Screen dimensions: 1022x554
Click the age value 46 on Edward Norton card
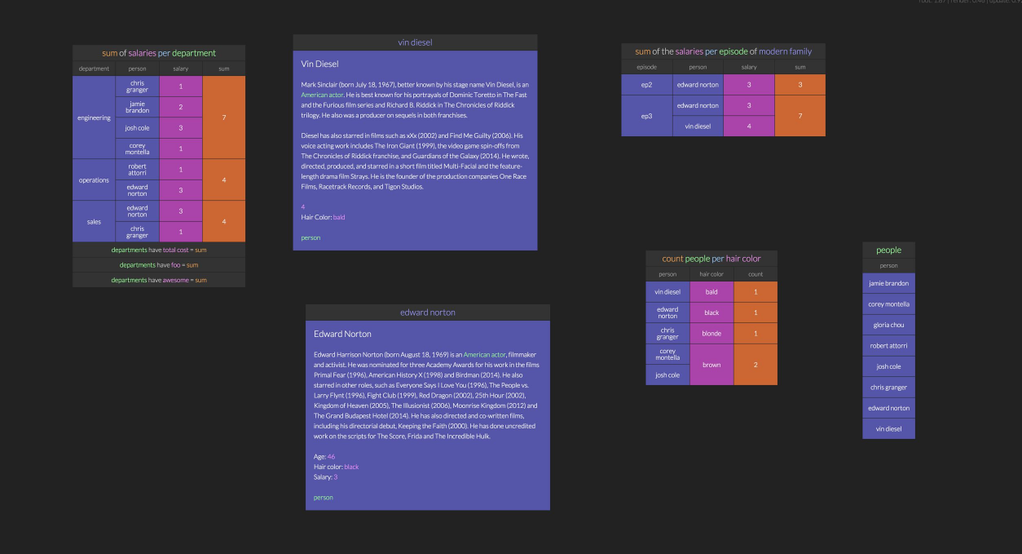click(x=331, y=457)
